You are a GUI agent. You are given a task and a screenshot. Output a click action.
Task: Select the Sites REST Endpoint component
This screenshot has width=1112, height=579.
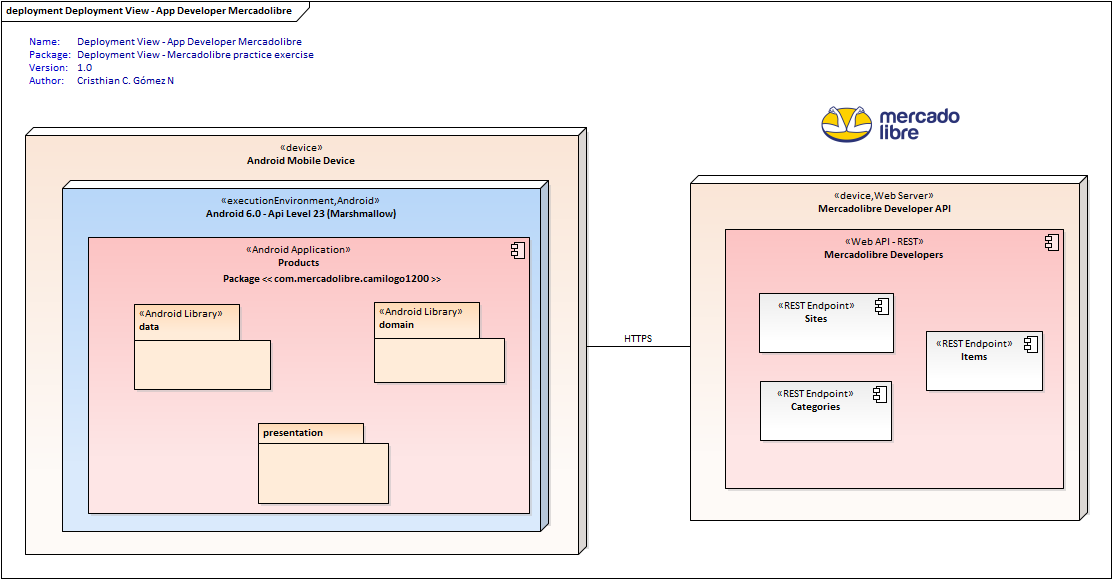pos(826,323)
